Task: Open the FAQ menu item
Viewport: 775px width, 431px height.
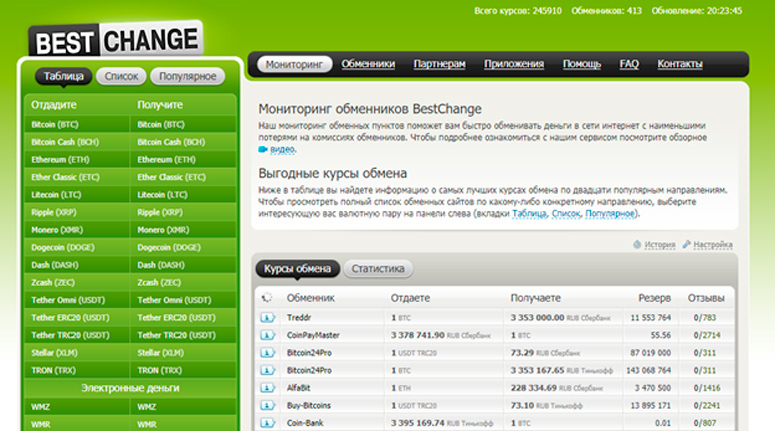Action: tap(629, 64)
